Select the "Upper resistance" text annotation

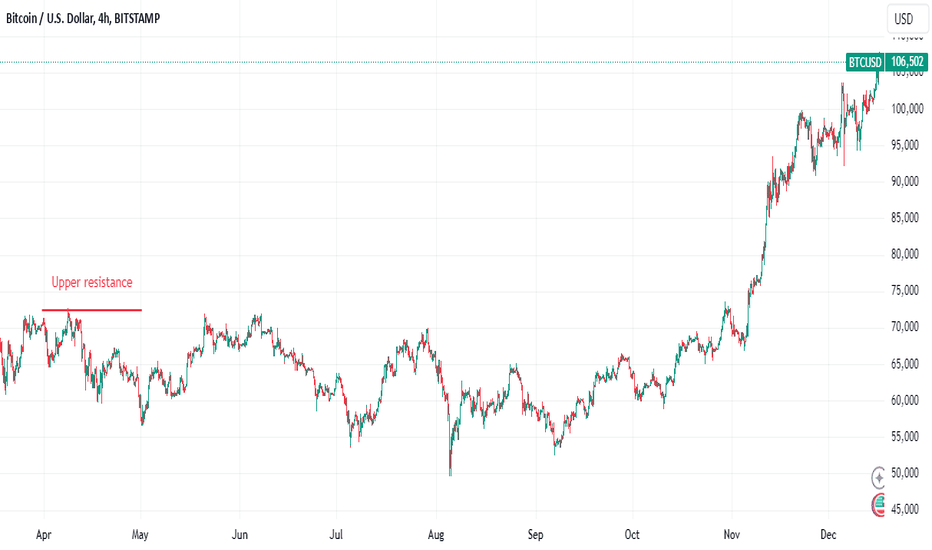92,282
